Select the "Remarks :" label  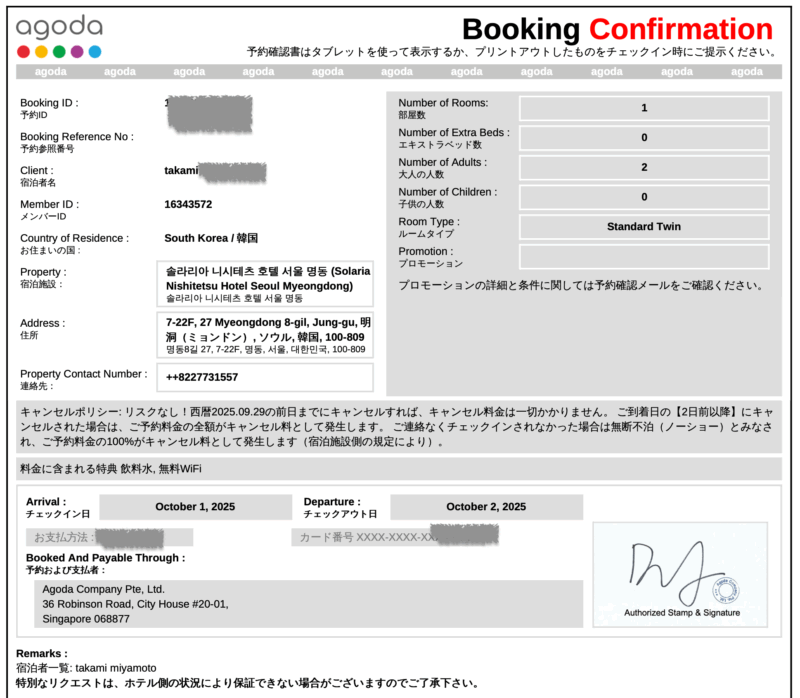(x=42, y=654)
